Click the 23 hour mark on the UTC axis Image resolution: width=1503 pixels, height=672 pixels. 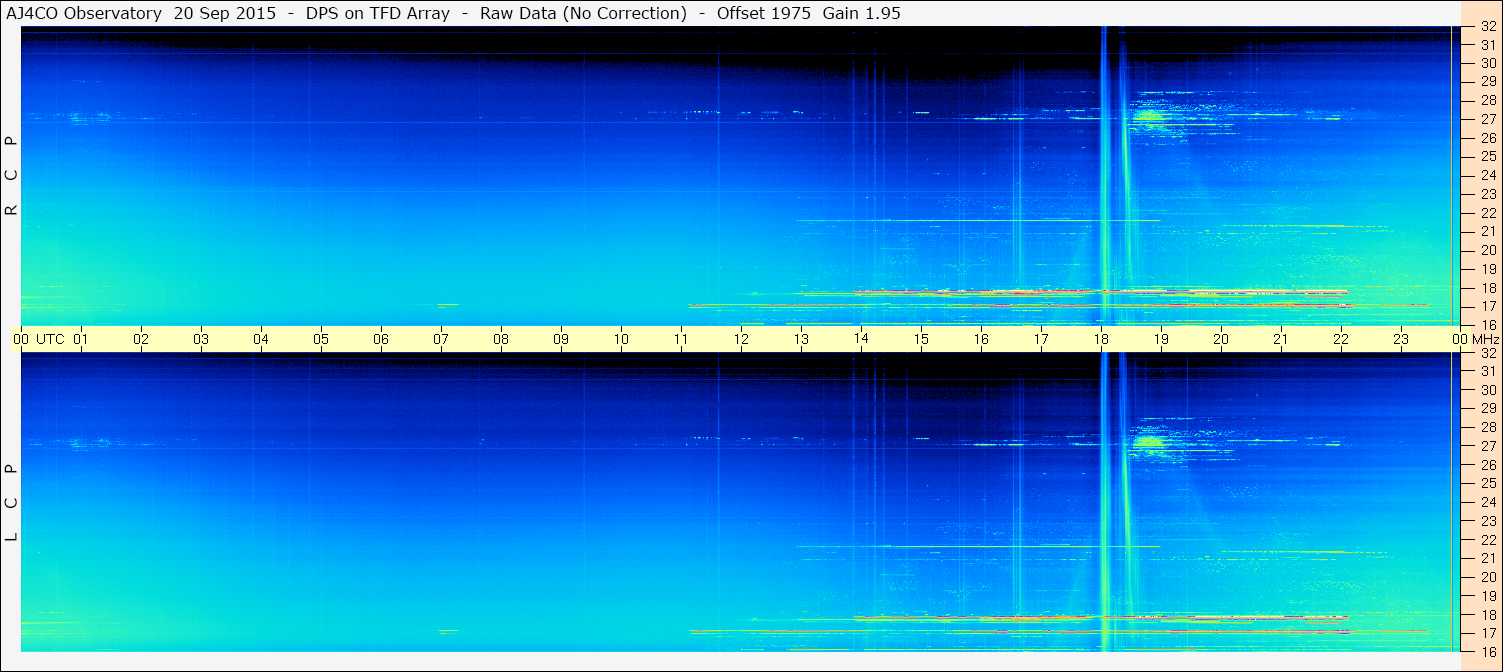tap(1400, 339)
